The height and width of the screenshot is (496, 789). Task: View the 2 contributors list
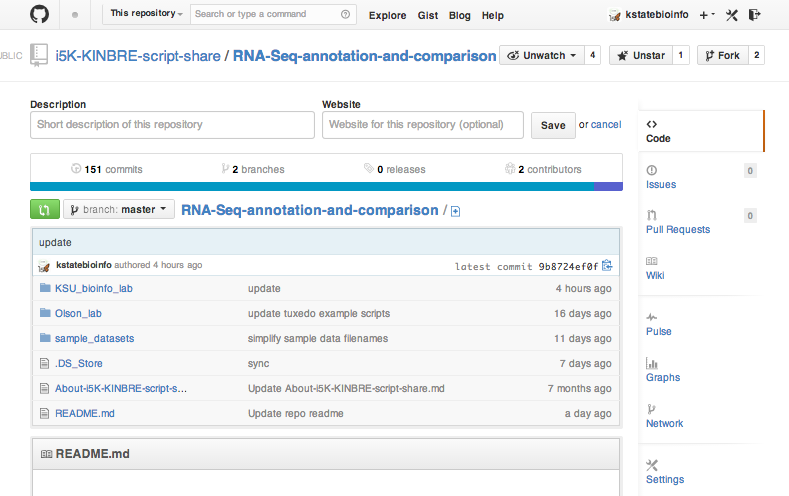point(543,169)
